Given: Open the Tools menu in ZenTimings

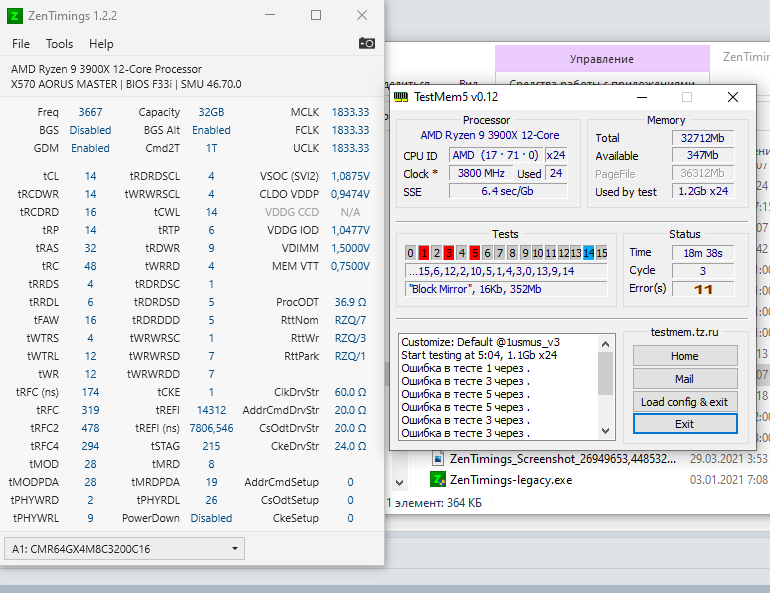Looking at the screenshot, I should tap(59, 44).
